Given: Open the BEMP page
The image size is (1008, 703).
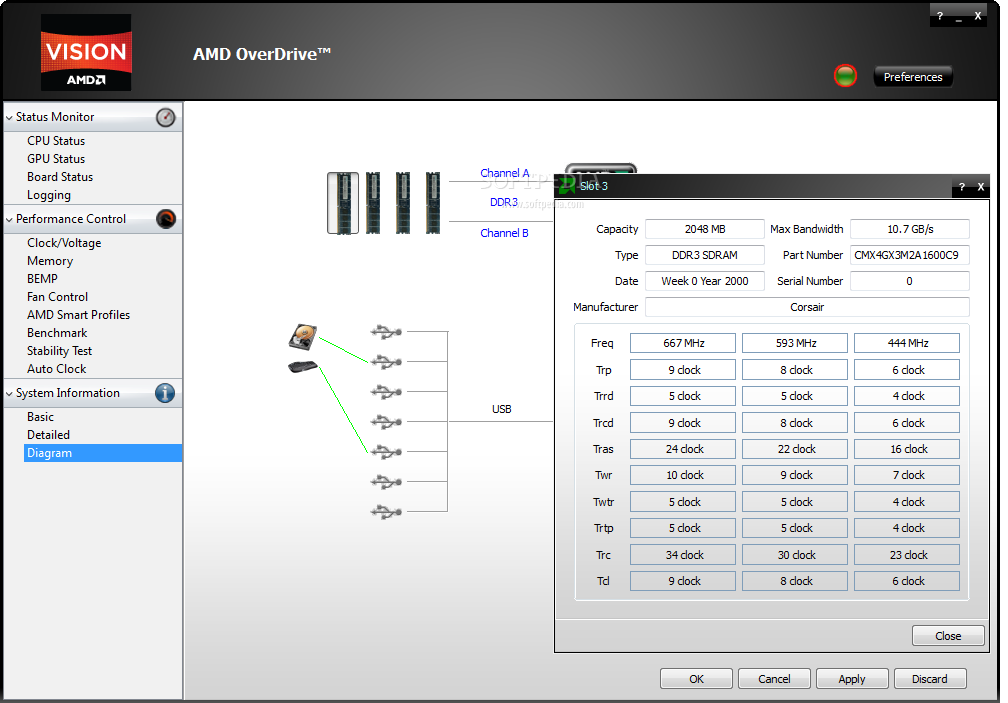Looking at the screenshot, I should (42, 279).
